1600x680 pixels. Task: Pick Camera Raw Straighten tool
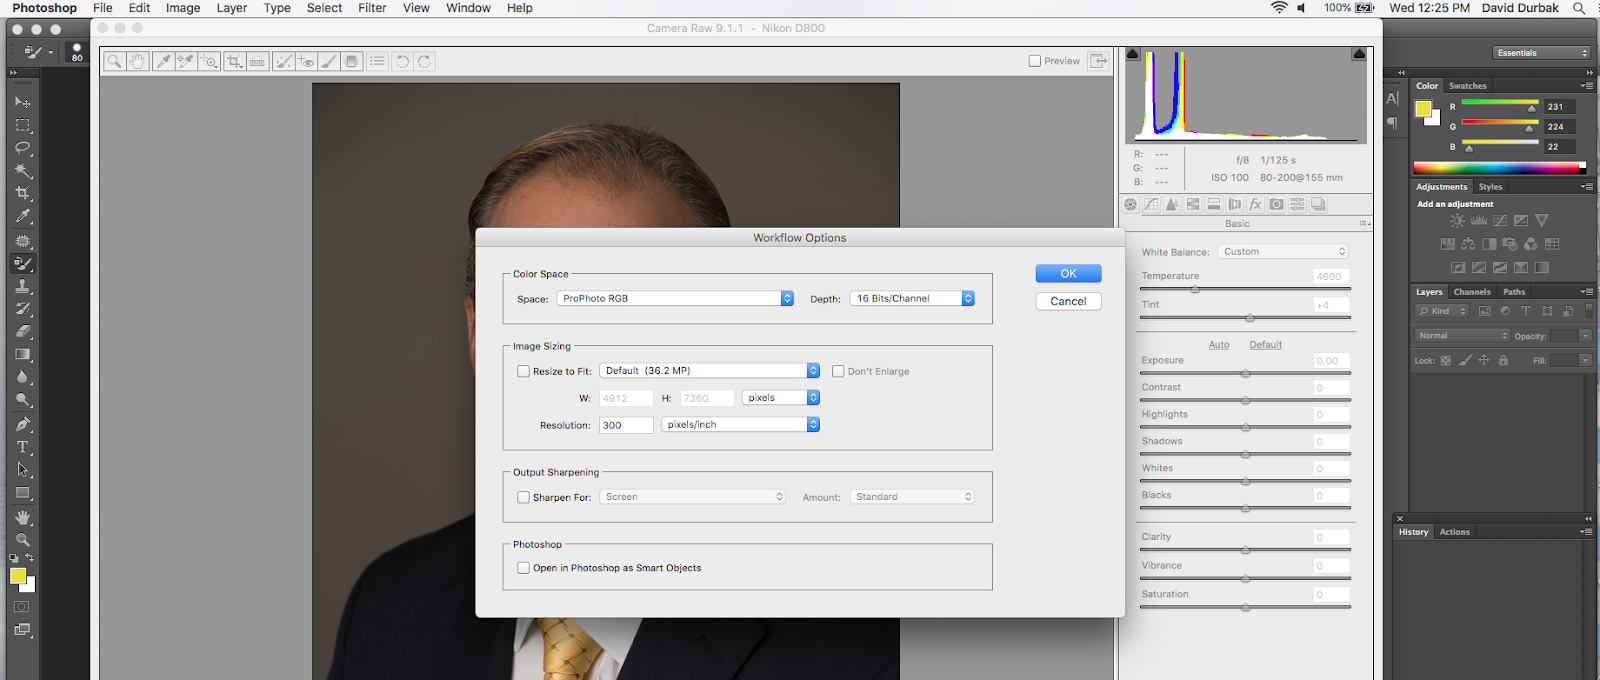point(258,61)
